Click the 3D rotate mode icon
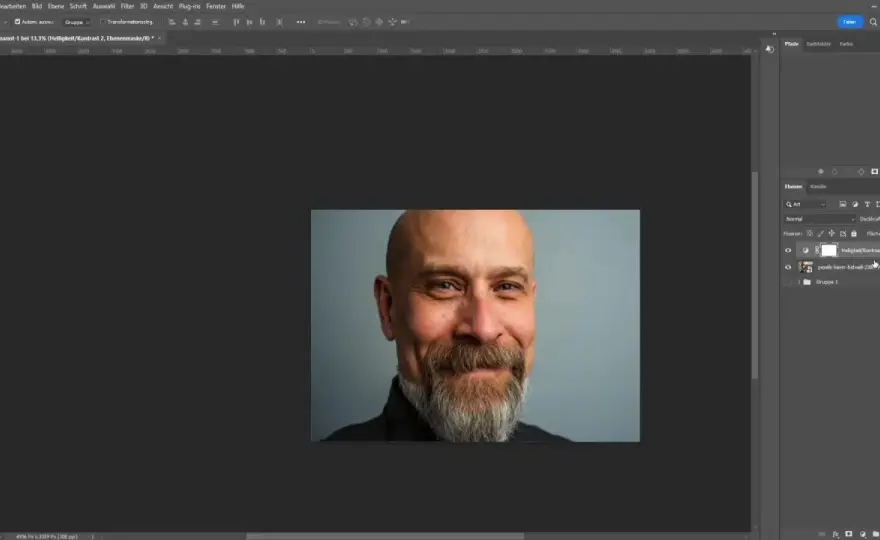This screenshot has height=540, width=880. coord(353,22)
